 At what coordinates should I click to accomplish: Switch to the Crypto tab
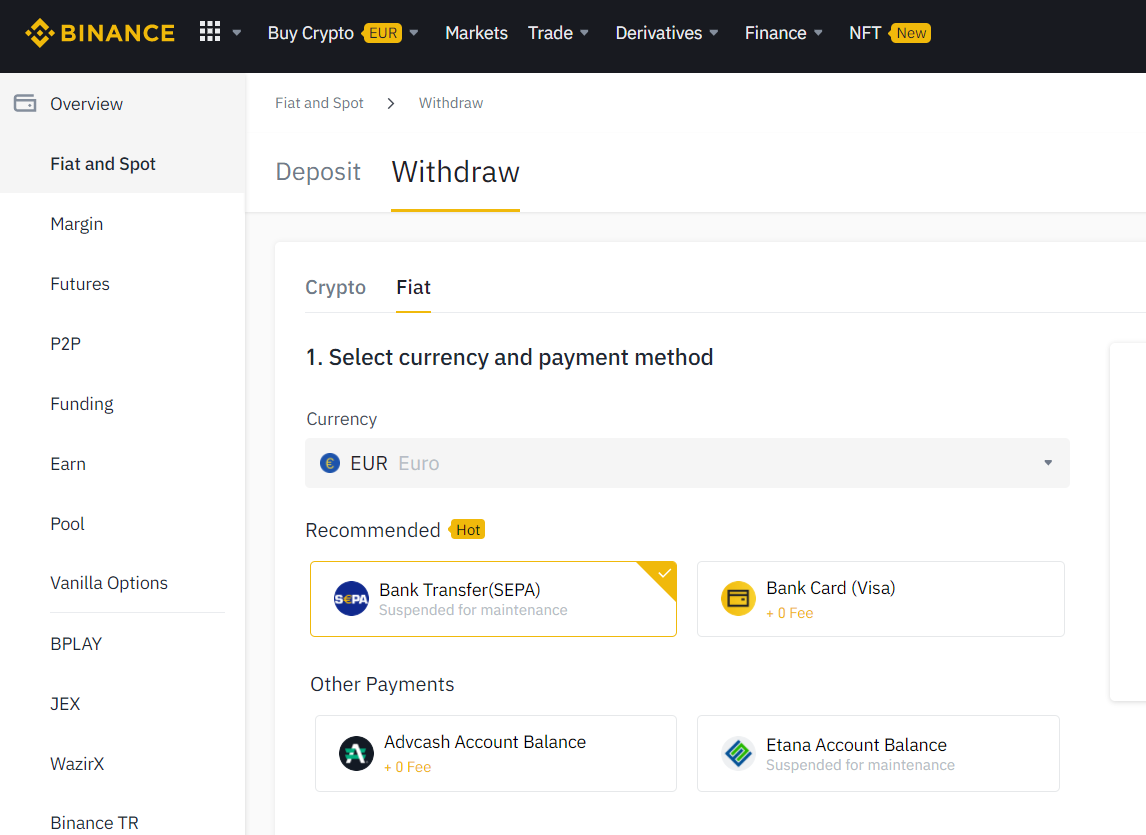pyautogui.click(x=335, y=287)
